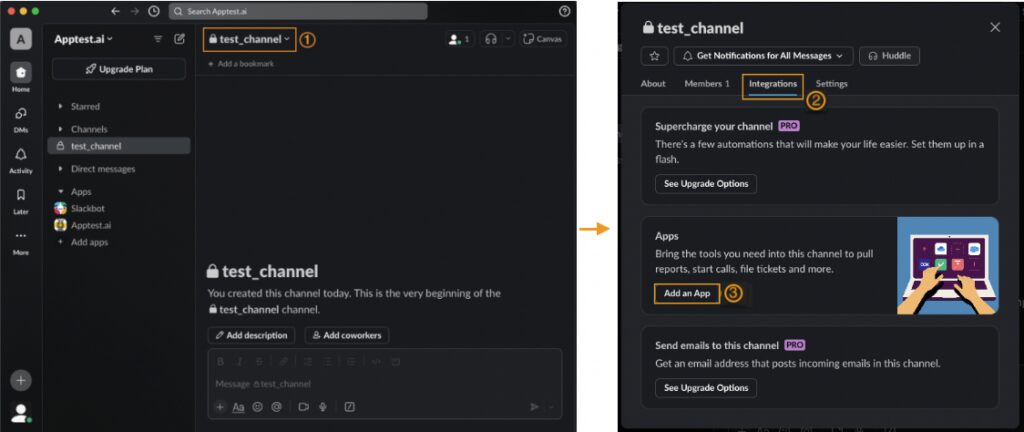The width and height of the screenshot is (1024, 432).
Task: Click the emoji picker icon
Action: [x=257, y=407]
